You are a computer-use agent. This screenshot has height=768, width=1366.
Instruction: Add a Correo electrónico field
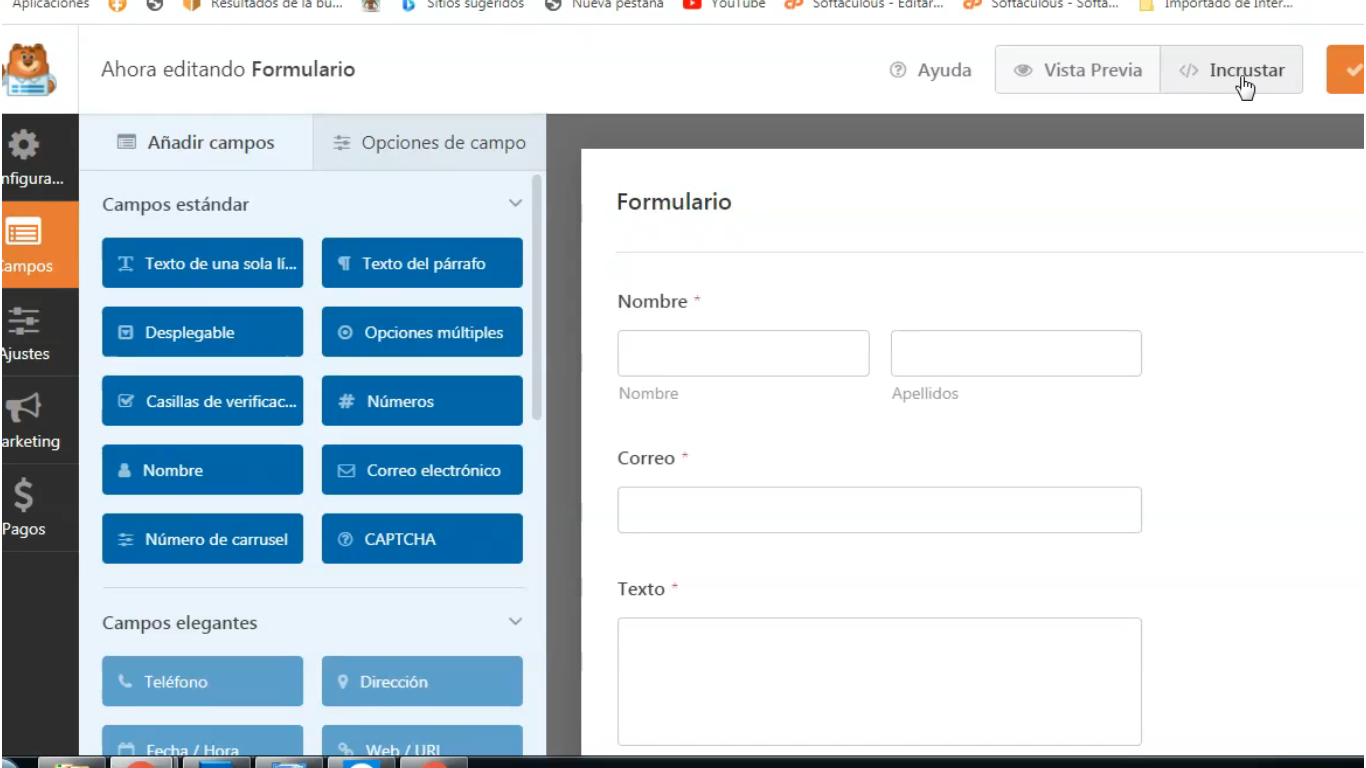click(x=422, y=470)
